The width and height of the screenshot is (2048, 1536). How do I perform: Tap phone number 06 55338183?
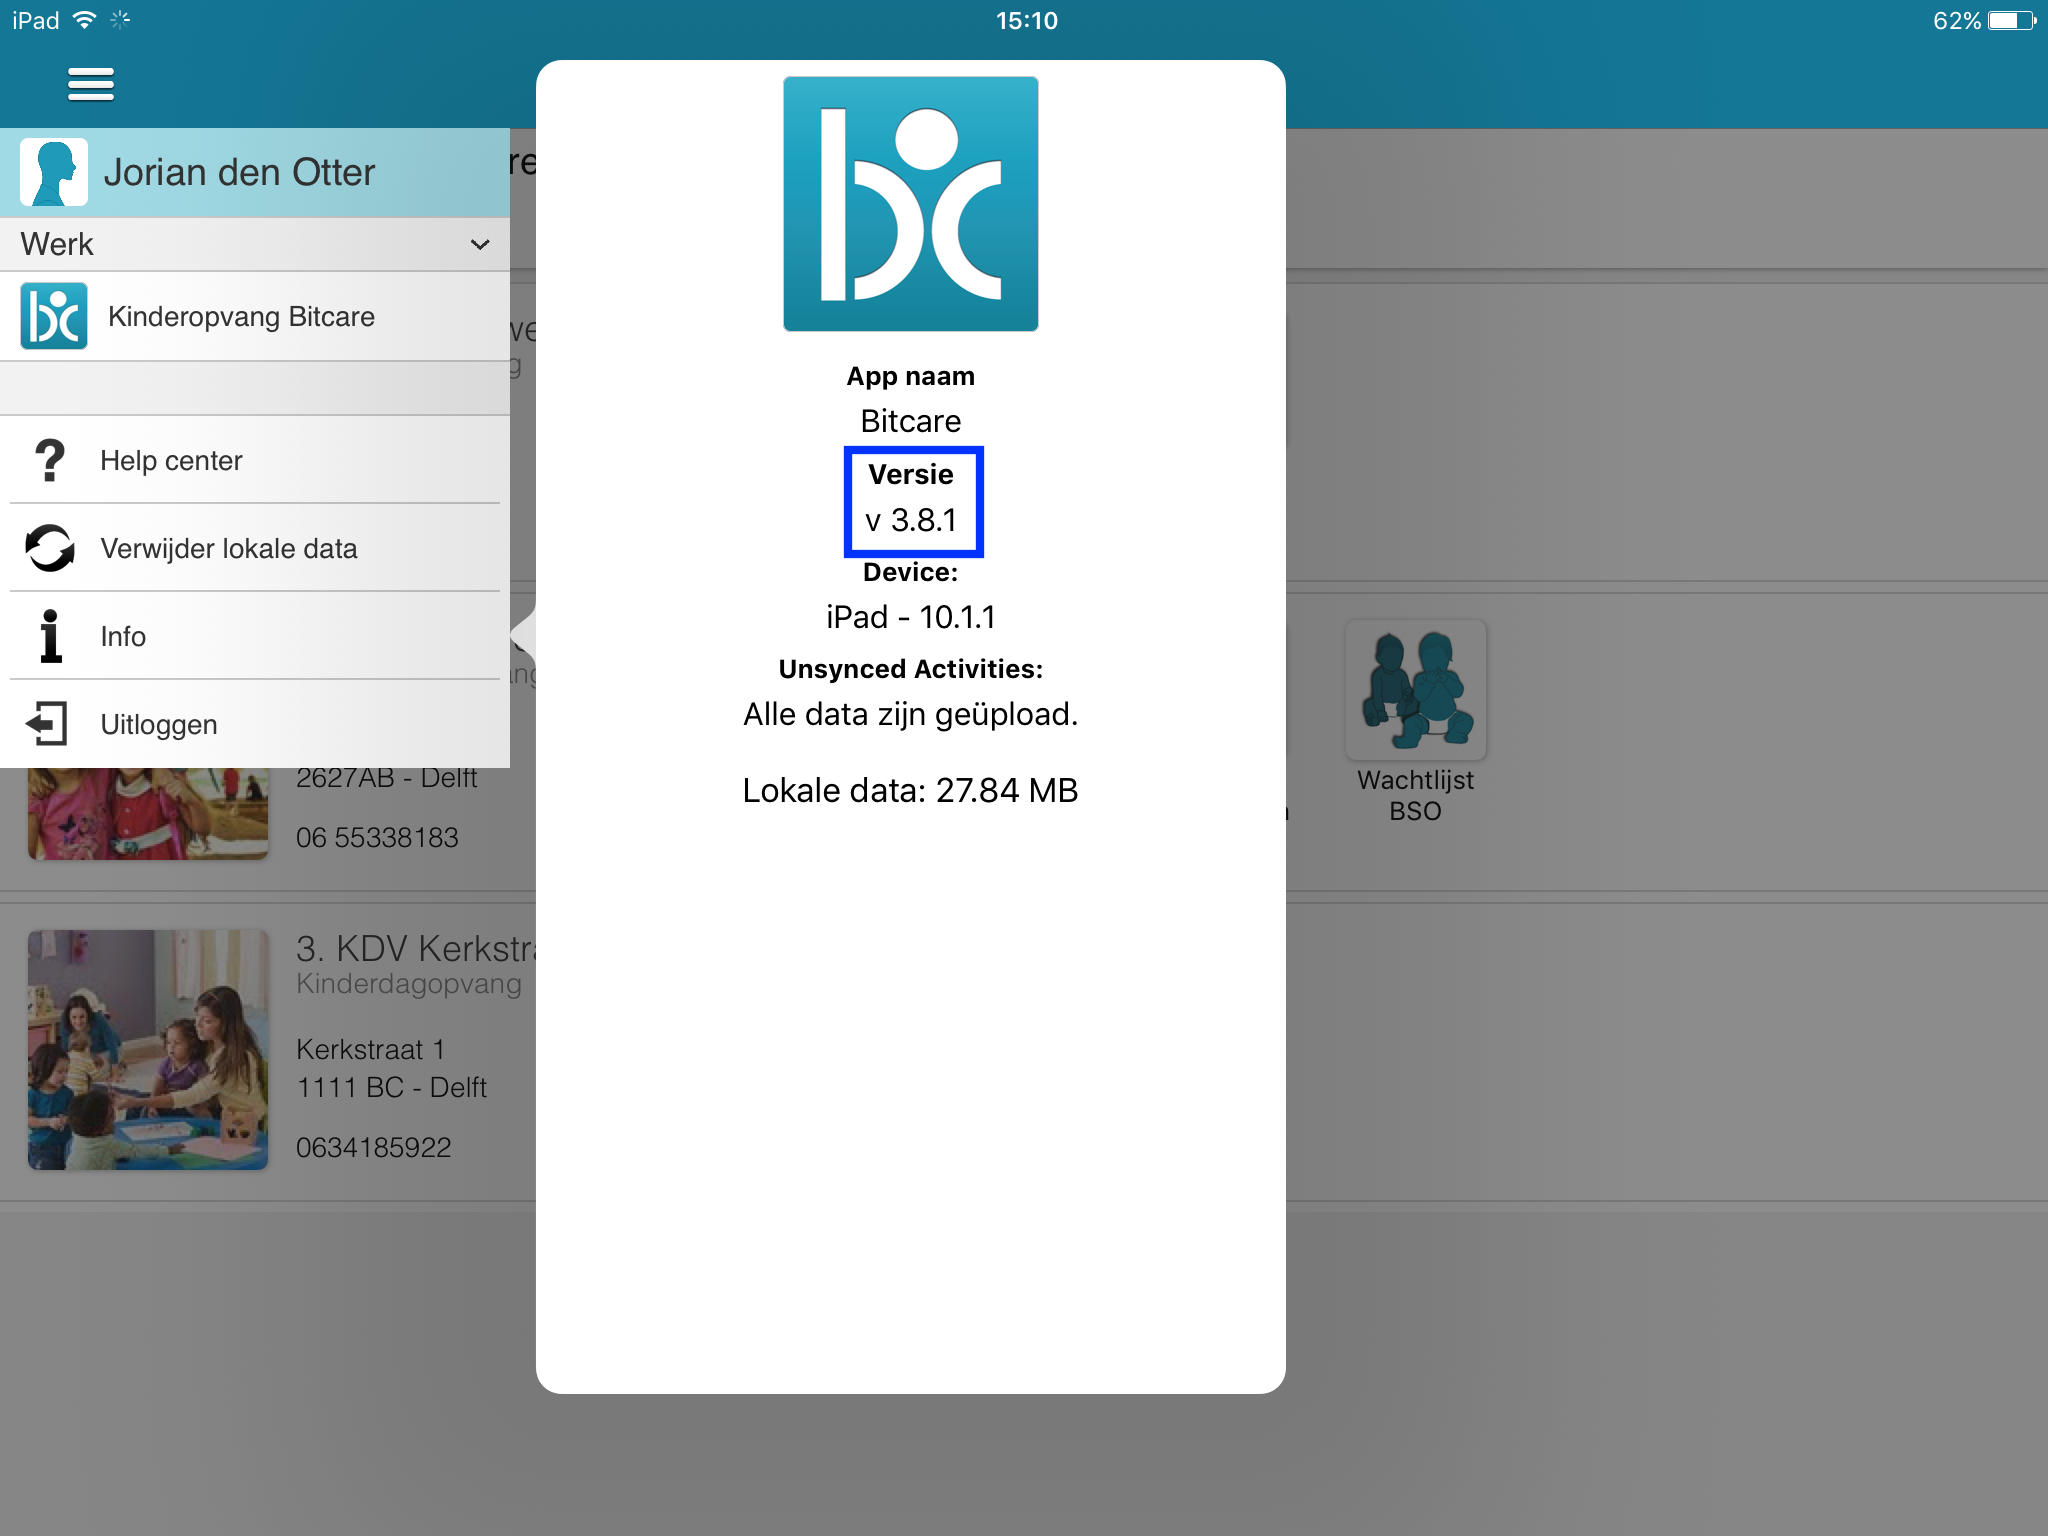(377, 837)
